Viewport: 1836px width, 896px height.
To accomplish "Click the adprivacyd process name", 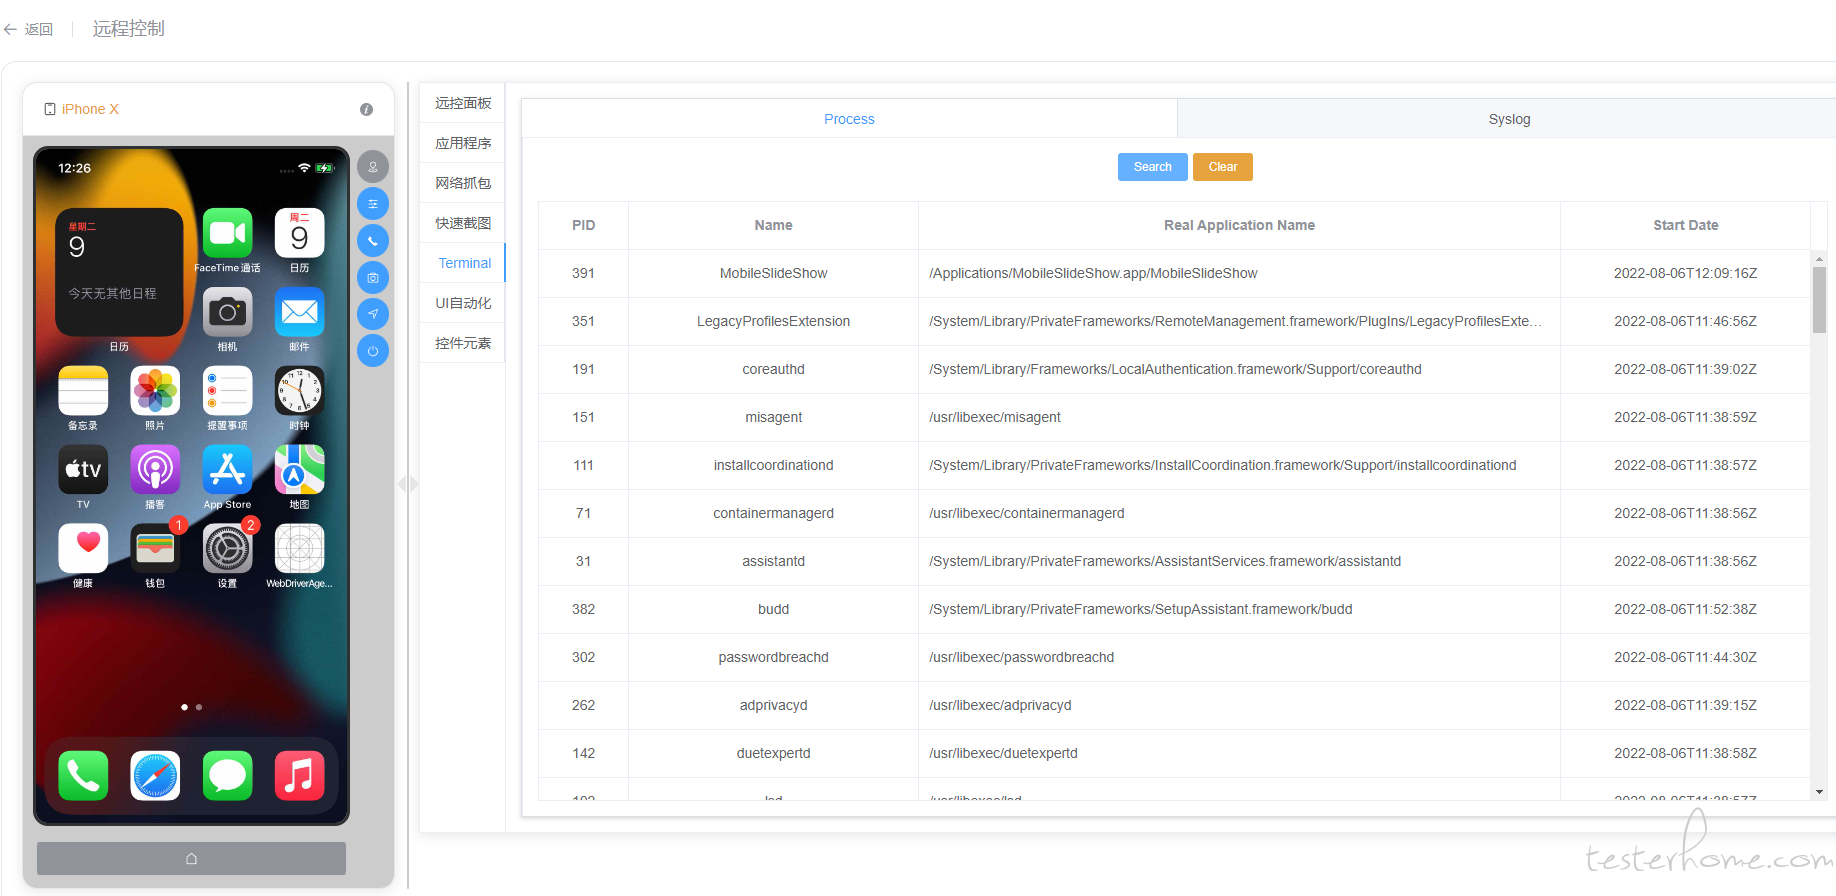I will [x=773, y=705].
